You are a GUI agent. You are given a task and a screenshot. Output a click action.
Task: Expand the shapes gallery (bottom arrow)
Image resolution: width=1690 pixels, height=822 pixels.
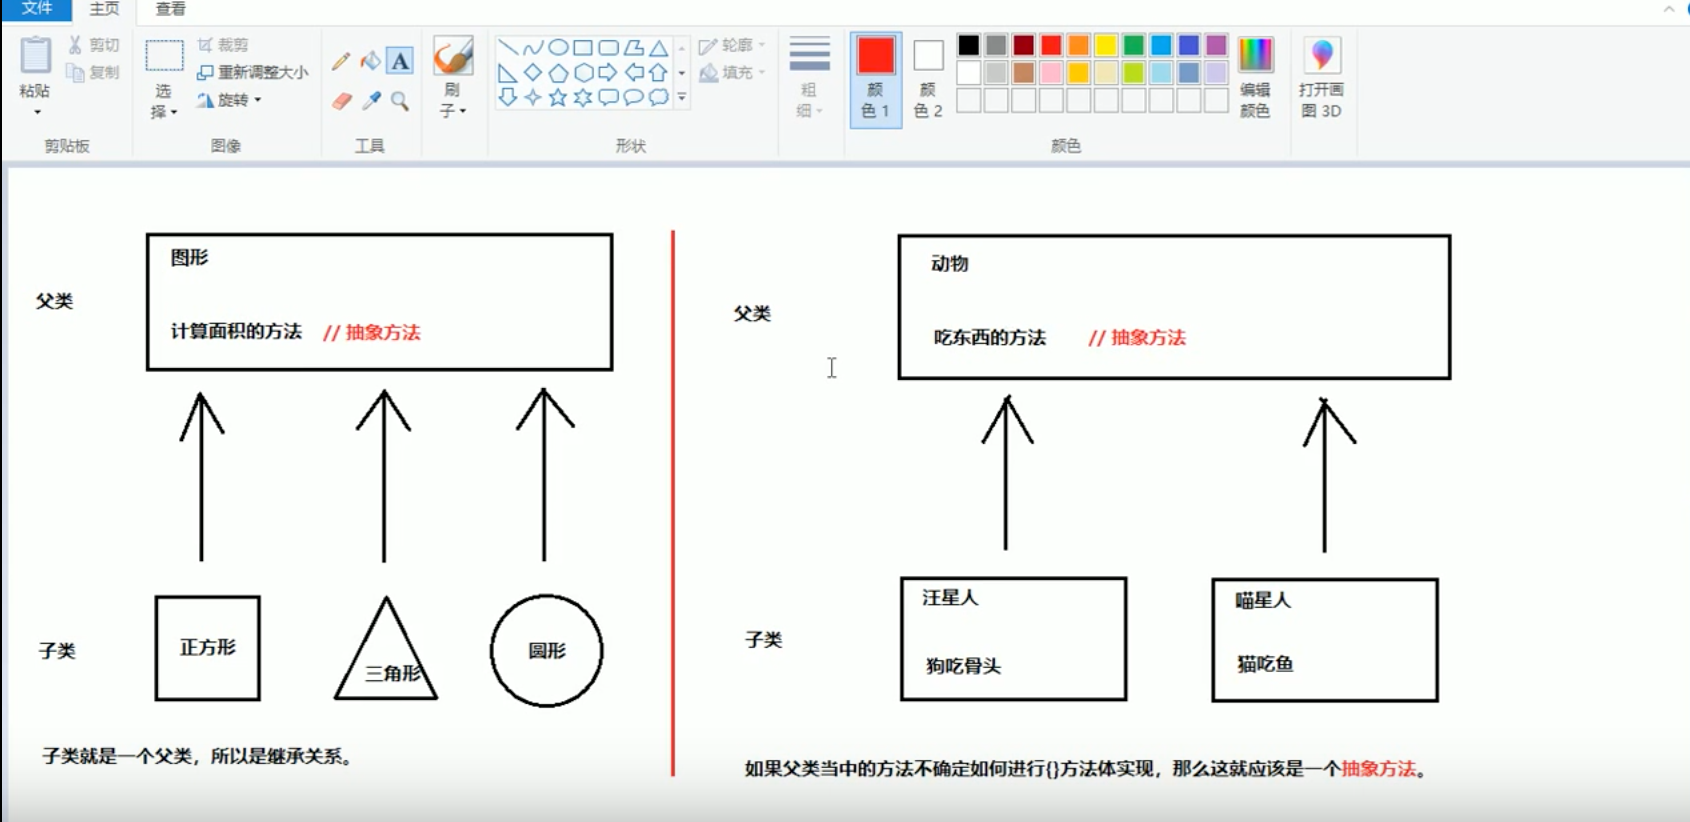click(x=682, y=97)
